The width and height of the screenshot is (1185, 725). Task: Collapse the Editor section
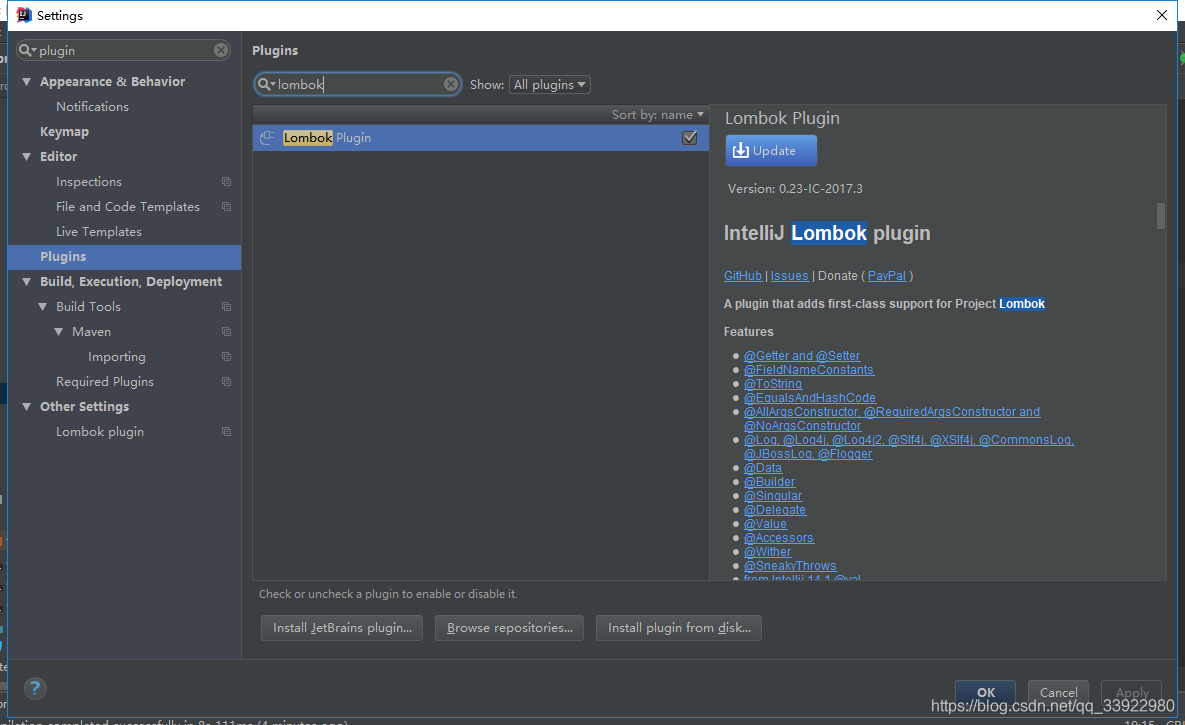[x=26, y=156]
